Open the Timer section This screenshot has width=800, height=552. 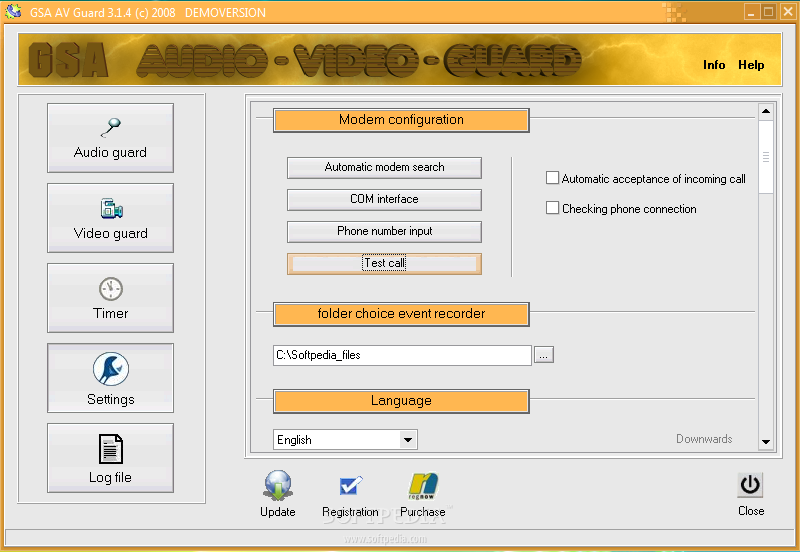tap(110, 298)
